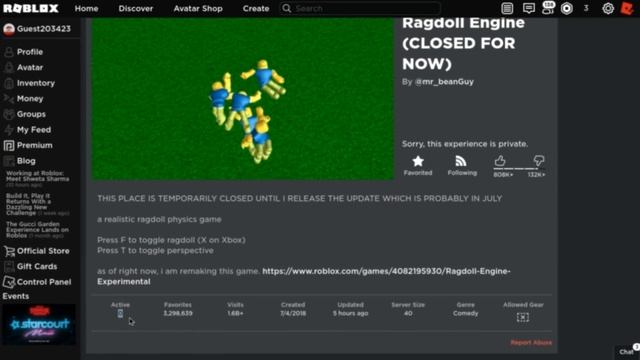Open the chat messages icon in the top bar

529,8
